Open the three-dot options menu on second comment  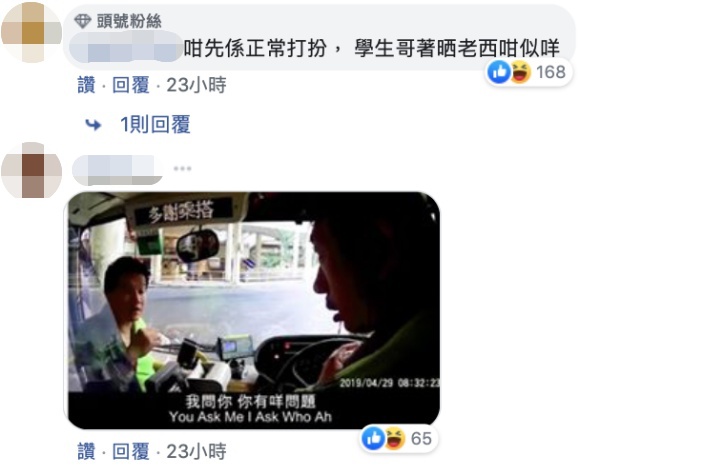pos(182,169)
